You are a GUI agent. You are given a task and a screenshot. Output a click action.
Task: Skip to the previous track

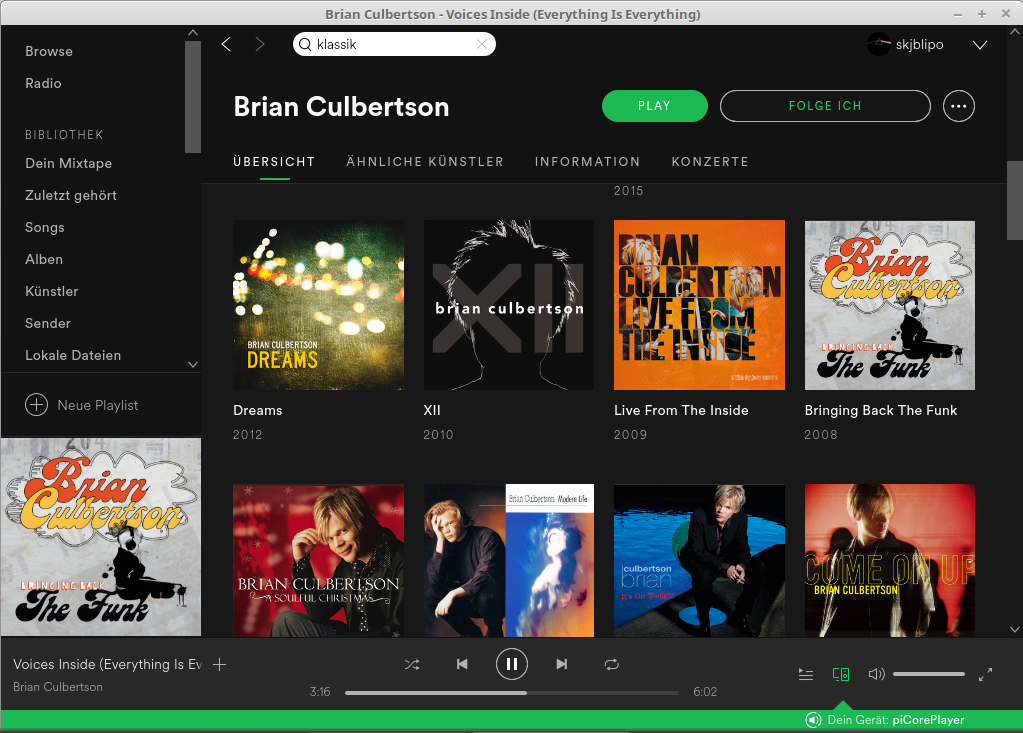click(462, 665)
